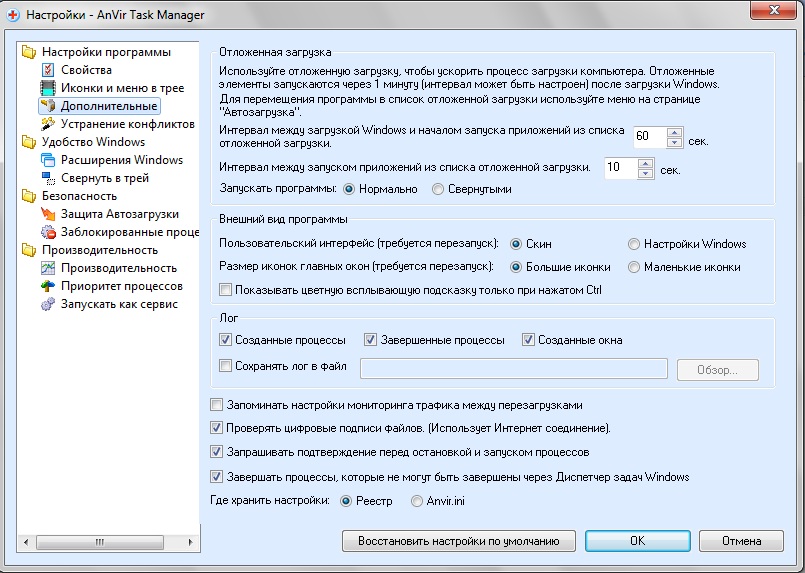Screen dimensions: 805x573
Task: Toggle Проверять цифровые подписи файлов
Action: point(216,428)
